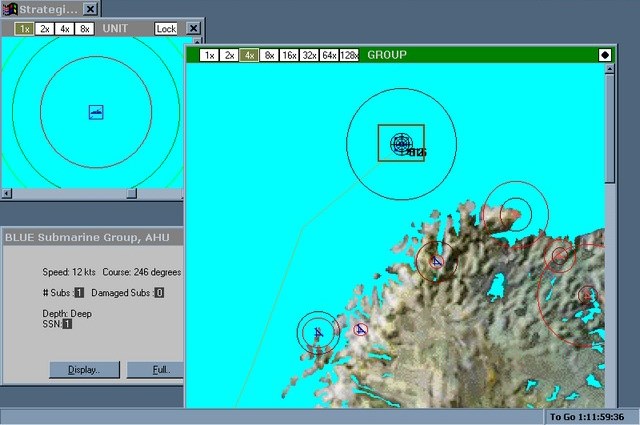Select the red unit at far east edge
This screenshot has width=640, height=425.
[587, 295]
